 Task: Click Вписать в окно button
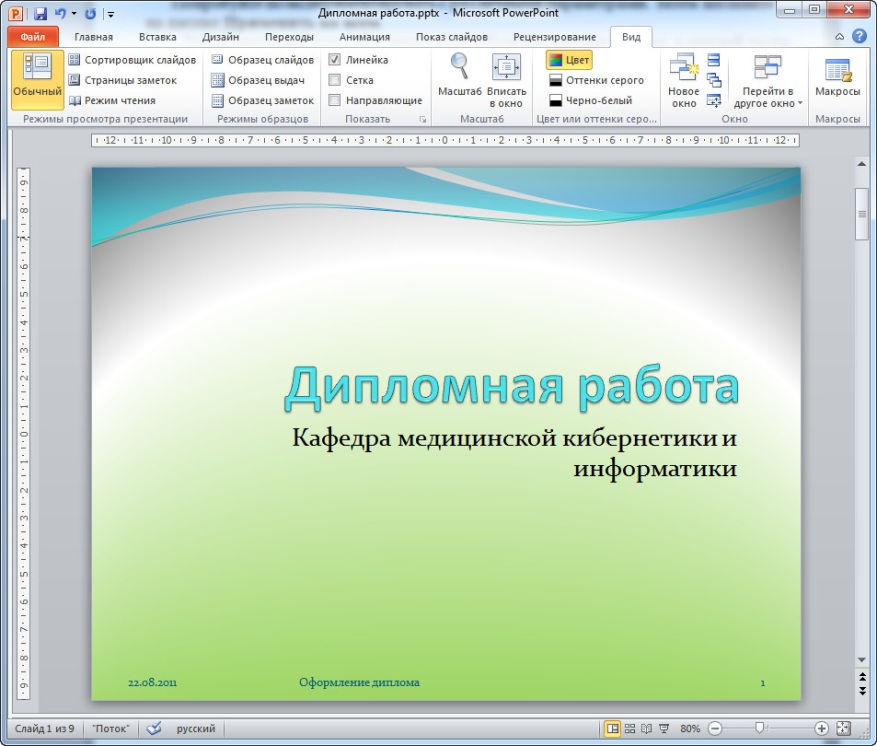tap(506, 80)
